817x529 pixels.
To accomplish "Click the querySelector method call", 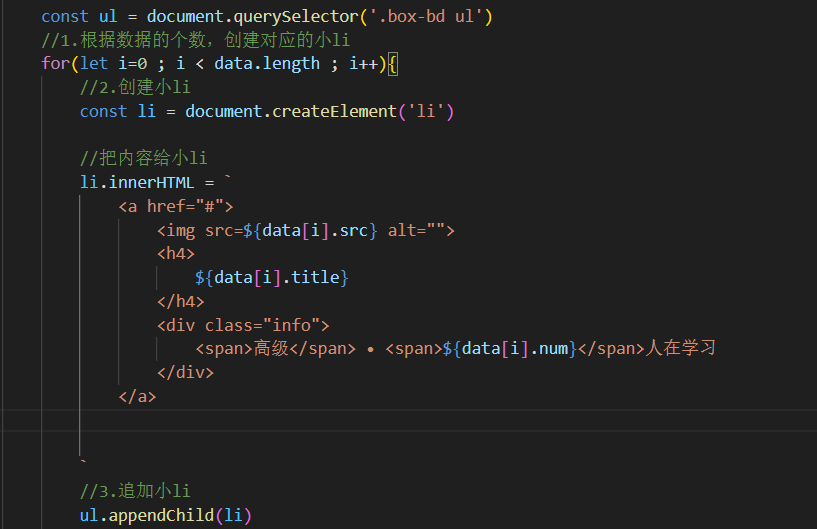I will coord(295,17).
